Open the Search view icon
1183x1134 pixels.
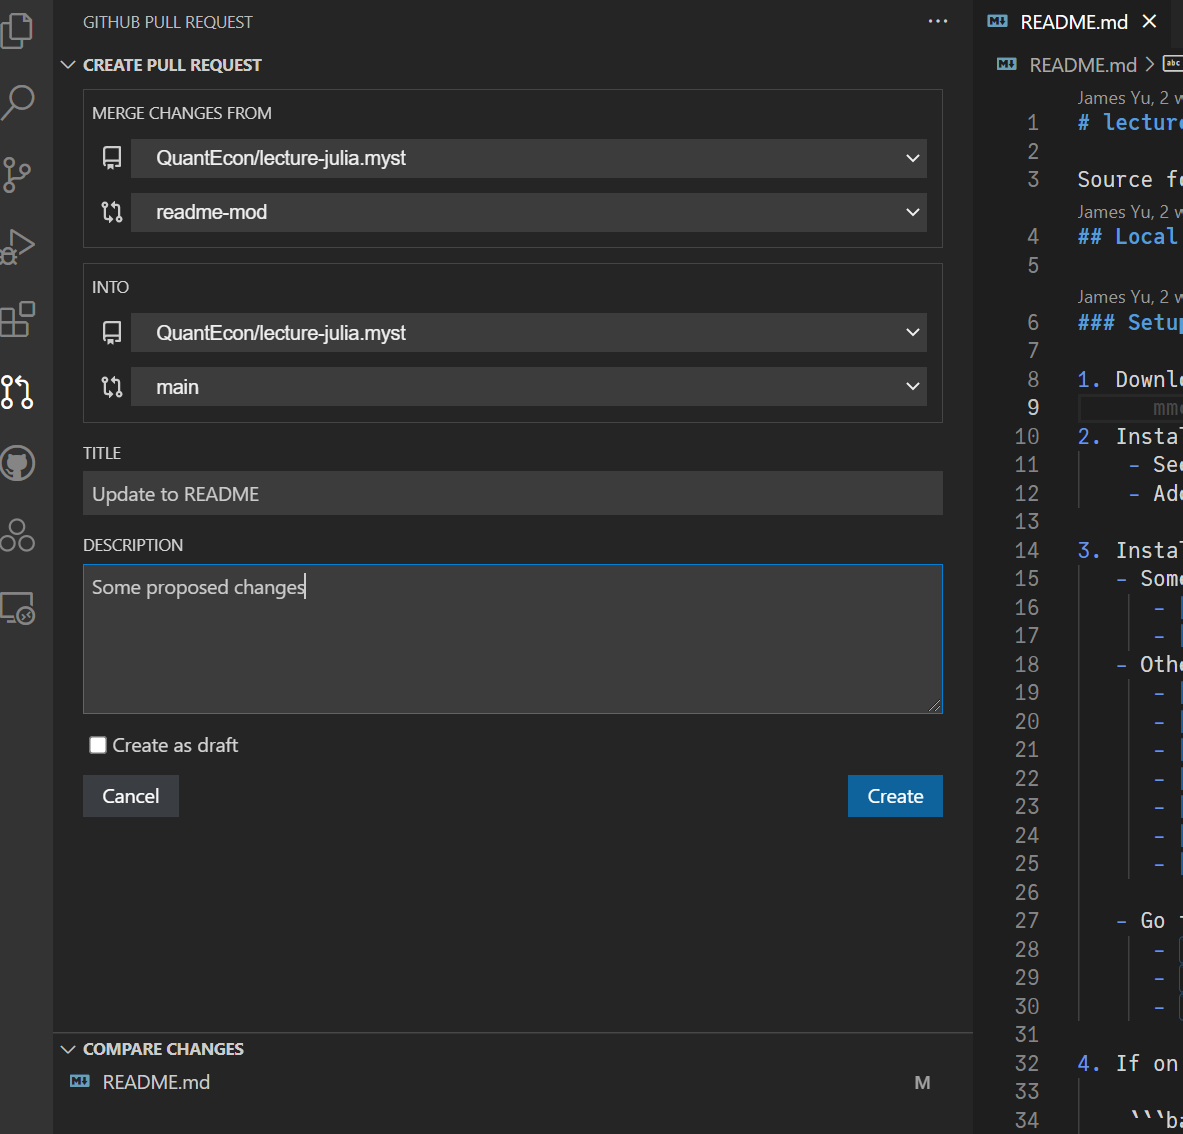tap(18, 102)
